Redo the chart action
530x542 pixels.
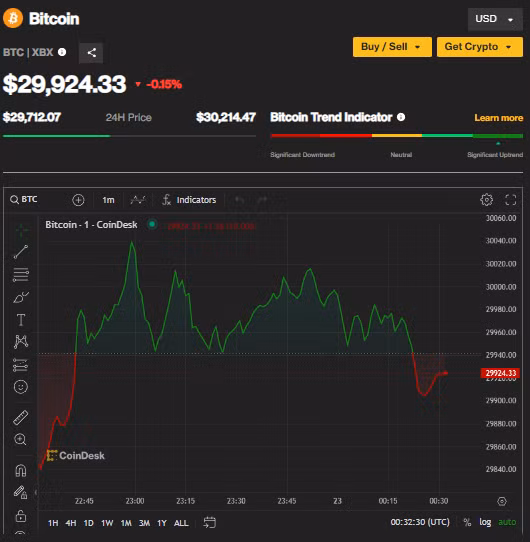262,200
